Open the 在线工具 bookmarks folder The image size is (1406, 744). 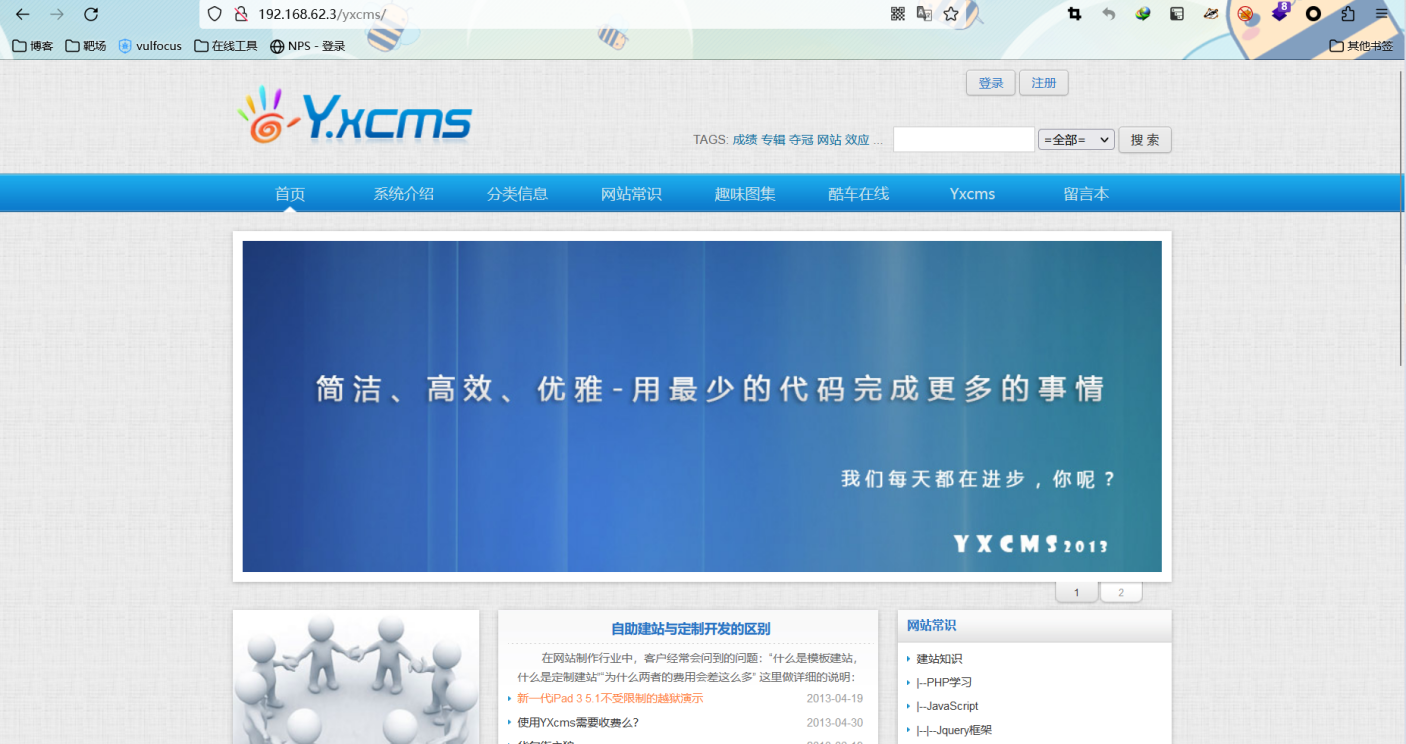click(226, 45)
